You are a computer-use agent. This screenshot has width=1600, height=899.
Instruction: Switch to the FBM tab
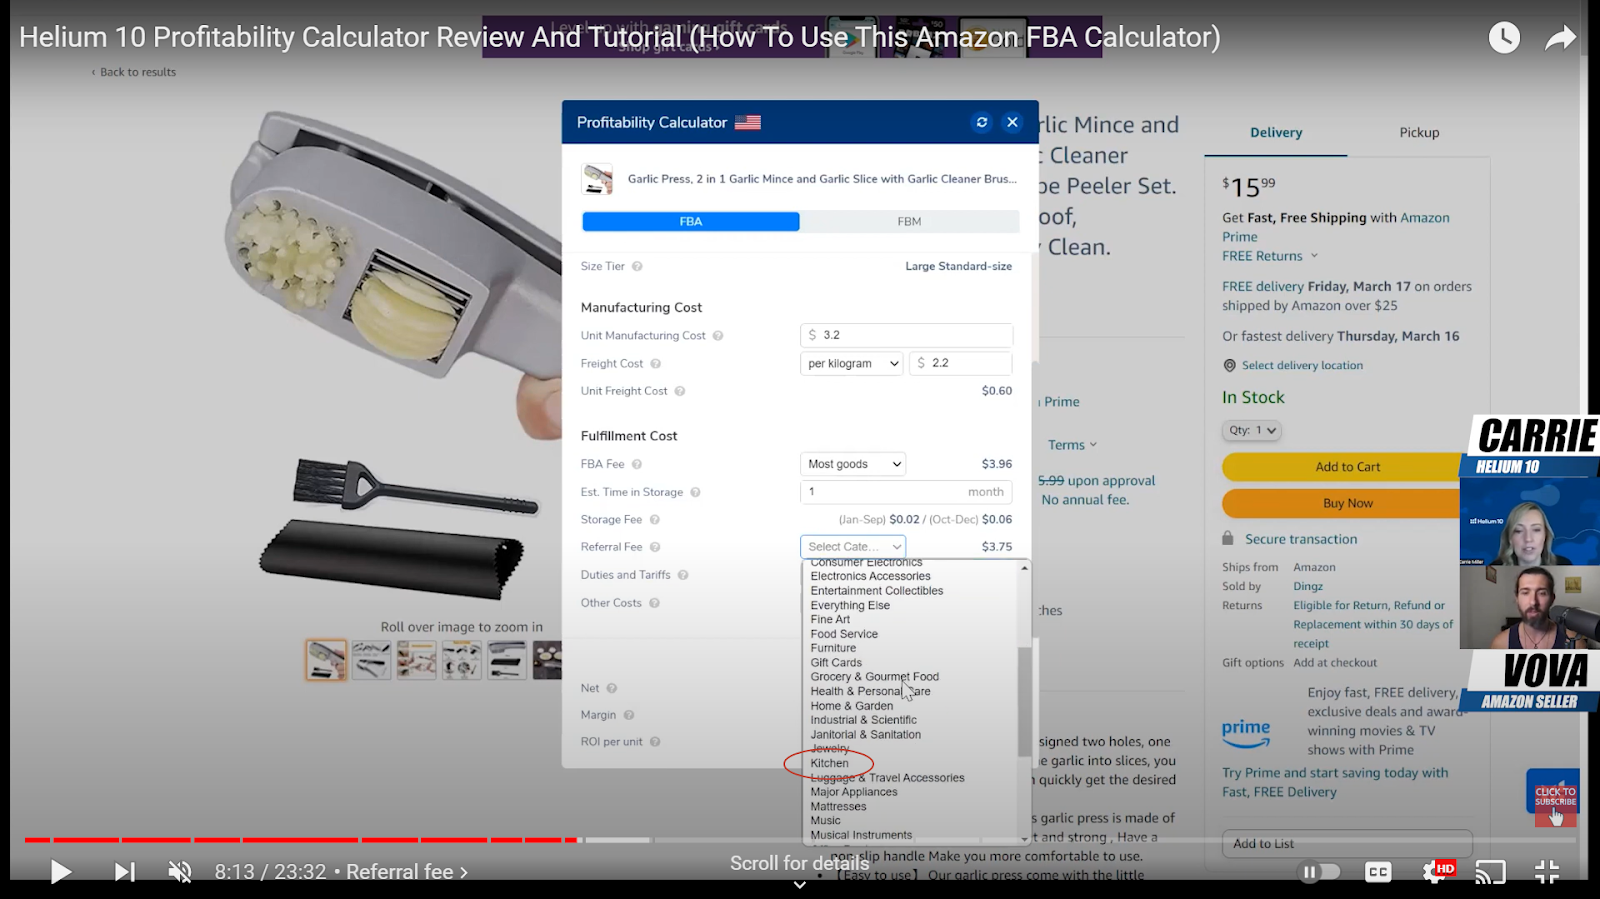(909, 221)
